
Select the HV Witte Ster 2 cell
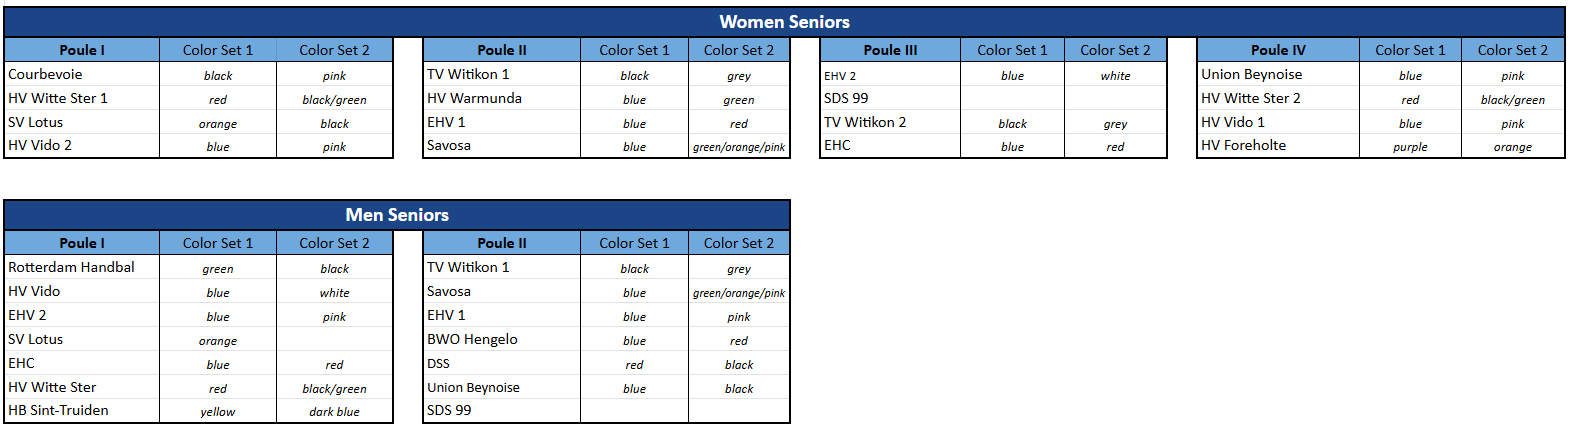(x=1277, y=99)
